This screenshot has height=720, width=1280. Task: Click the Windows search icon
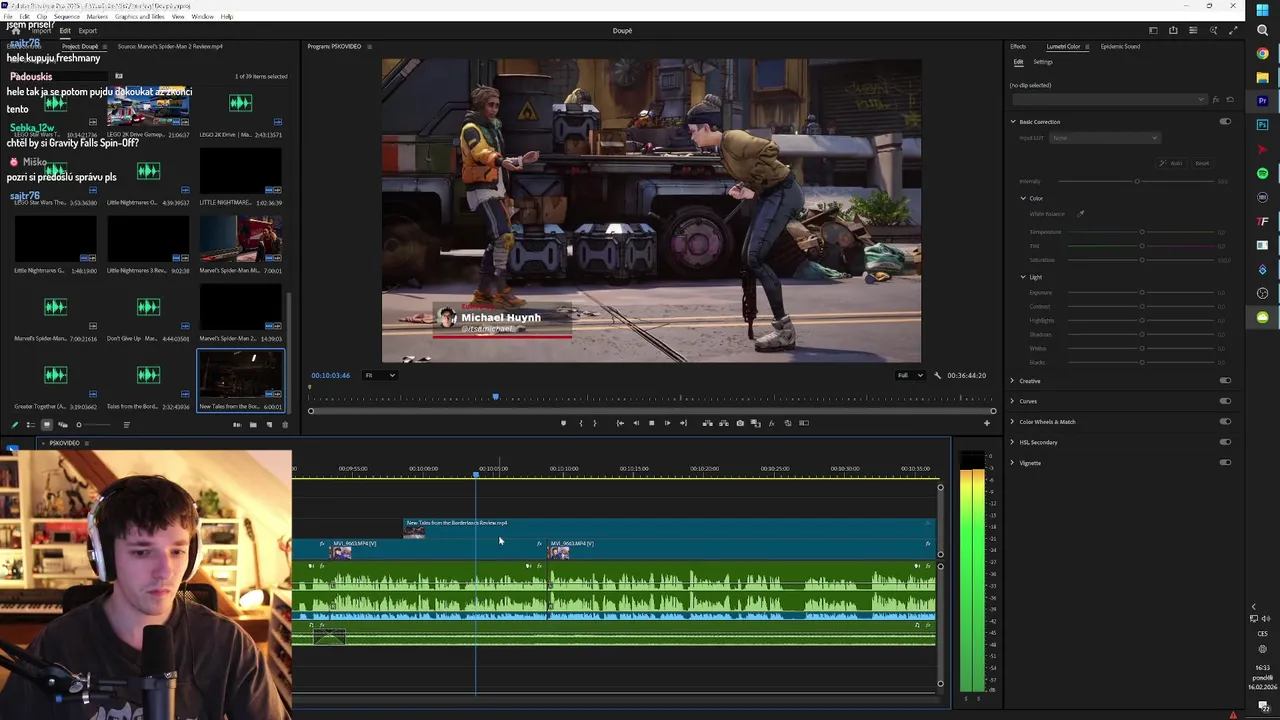(x=1263, y=30)
